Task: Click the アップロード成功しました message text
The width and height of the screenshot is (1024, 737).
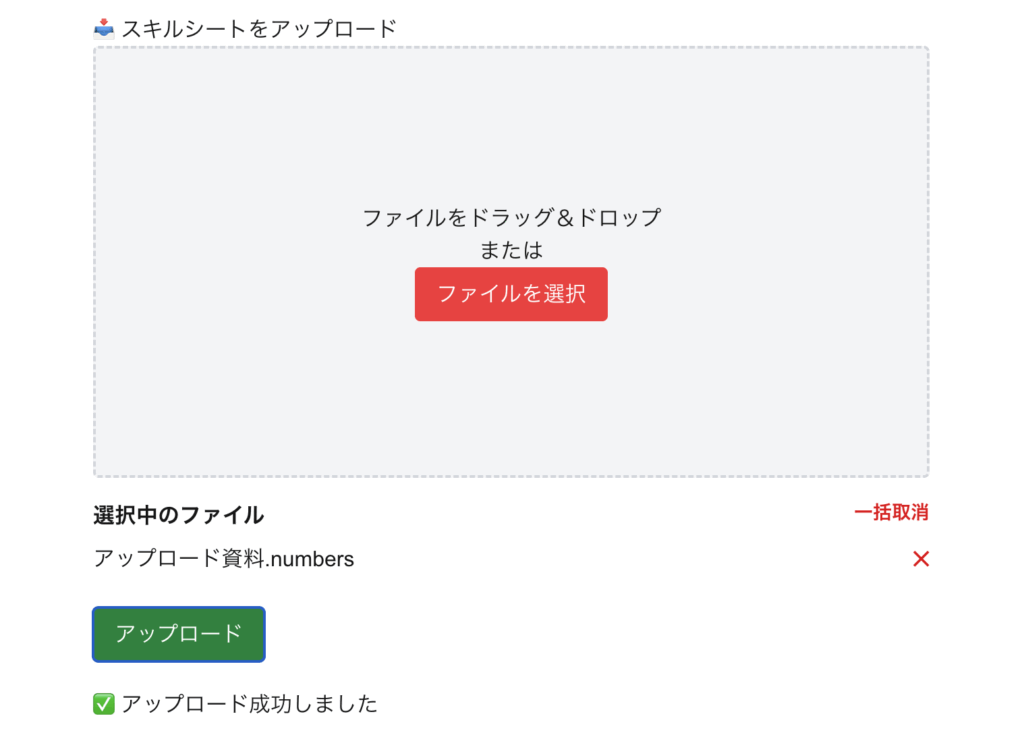Action: (x=250, y=704)
